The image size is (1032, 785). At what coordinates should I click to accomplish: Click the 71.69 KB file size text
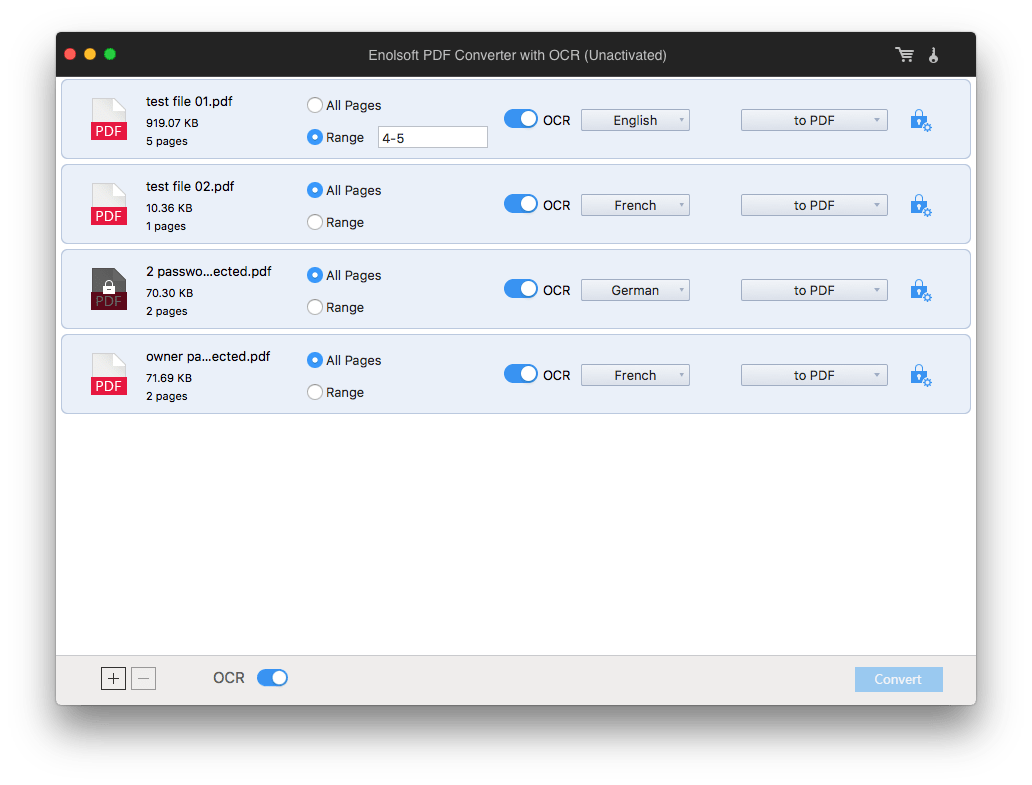click(168, 378)
